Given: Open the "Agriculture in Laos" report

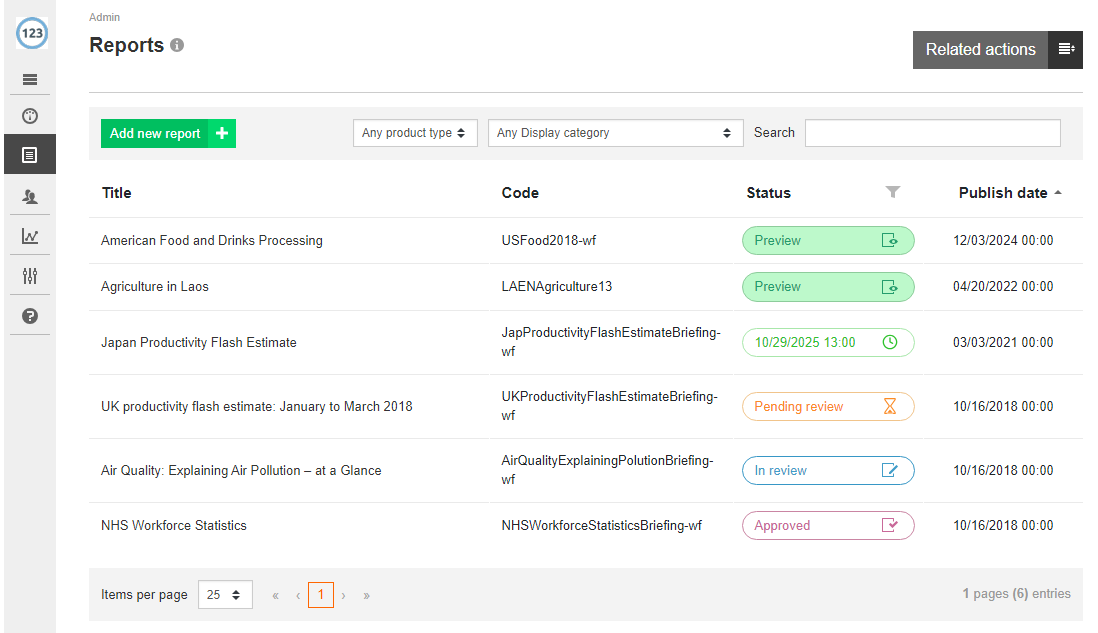Looking at the screenshot, I should pos(156,286).
